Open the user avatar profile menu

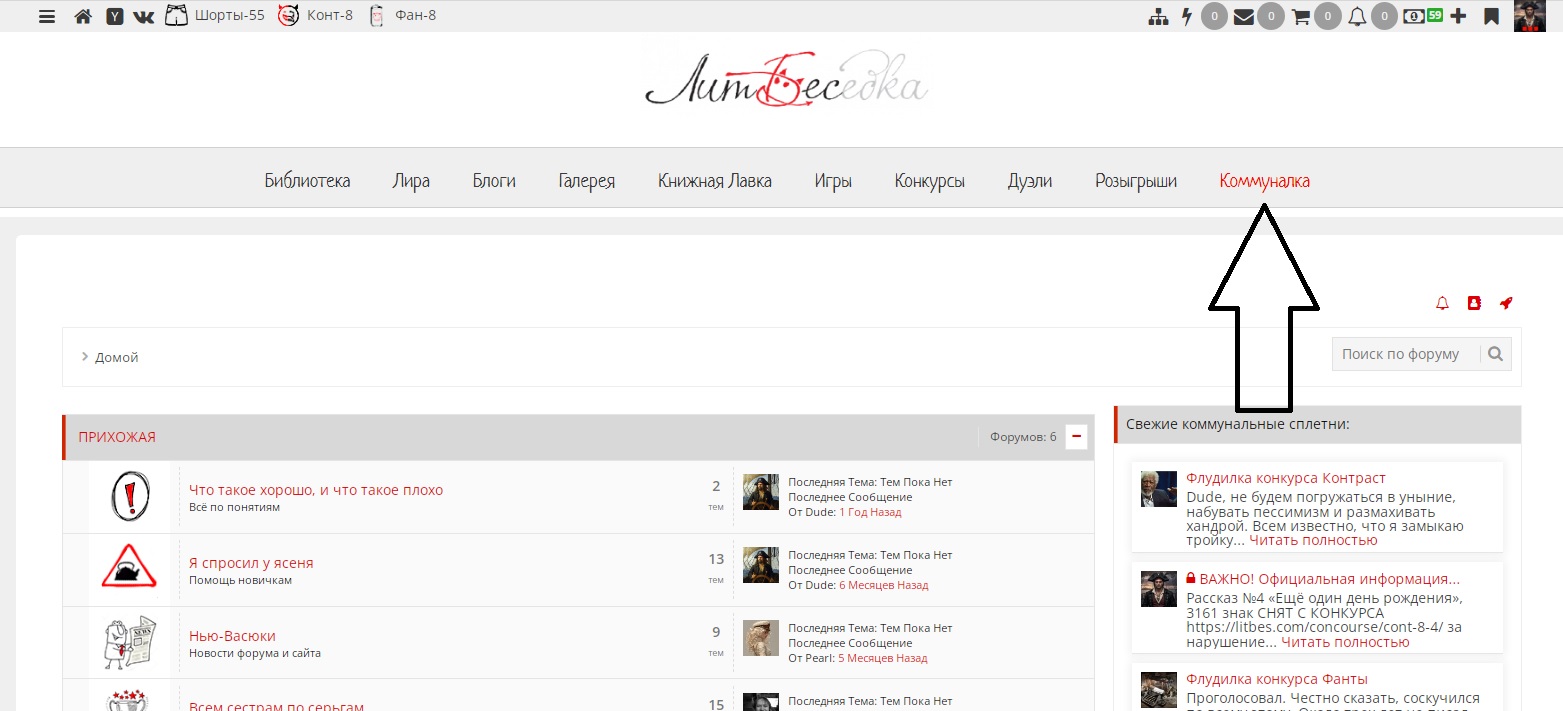click(x=1529, y=16)
